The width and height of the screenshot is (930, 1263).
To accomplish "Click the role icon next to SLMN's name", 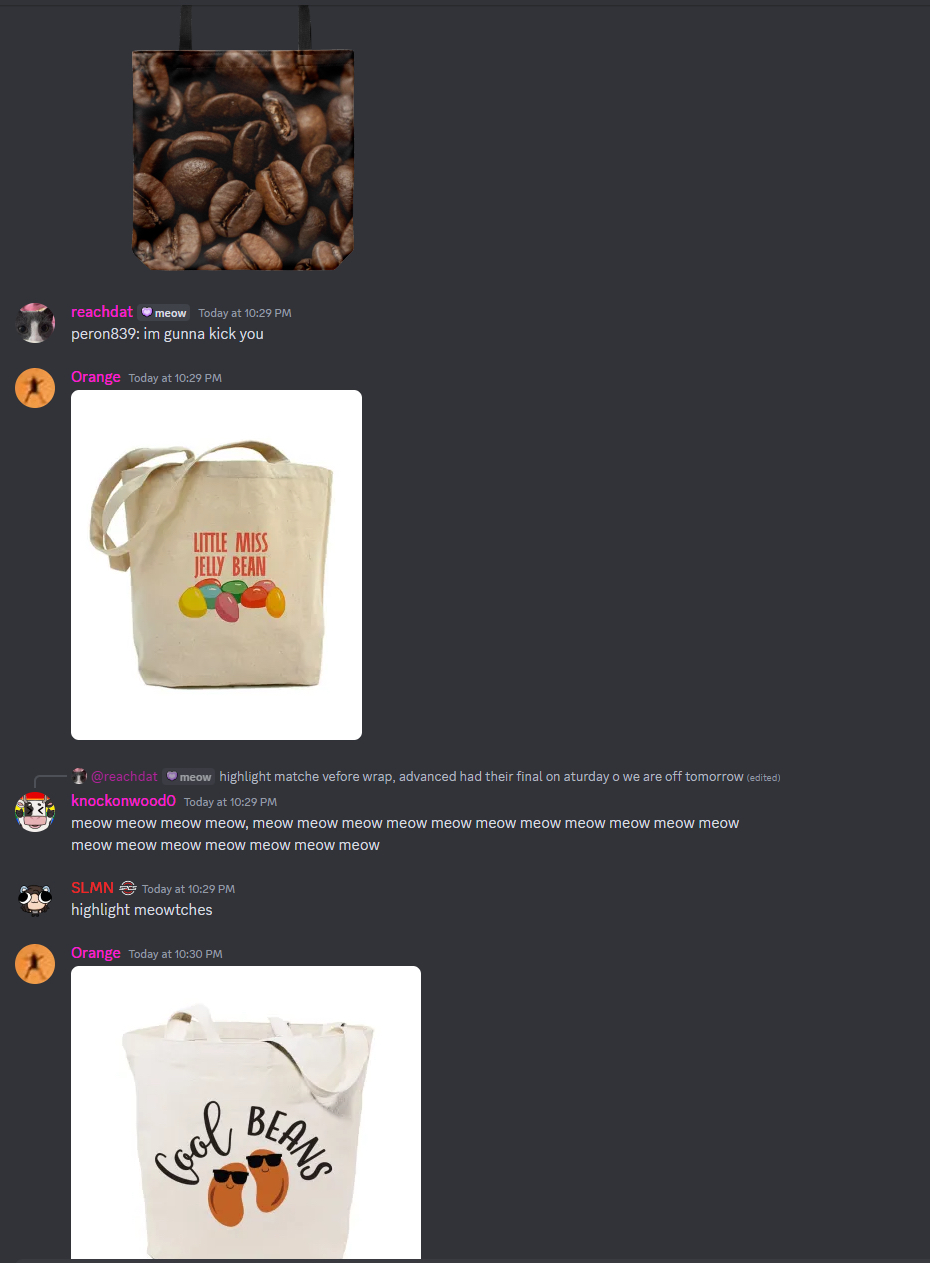I will pos(127,888).
